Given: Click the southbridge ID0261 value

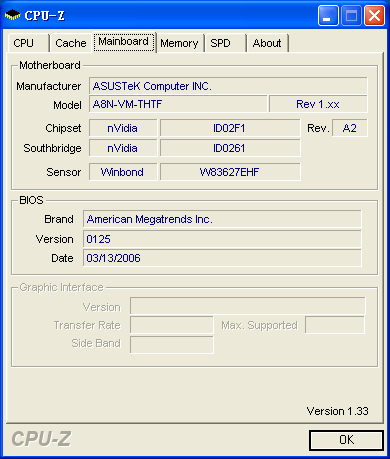Looking at the screenshot, I should coord(230,148).
